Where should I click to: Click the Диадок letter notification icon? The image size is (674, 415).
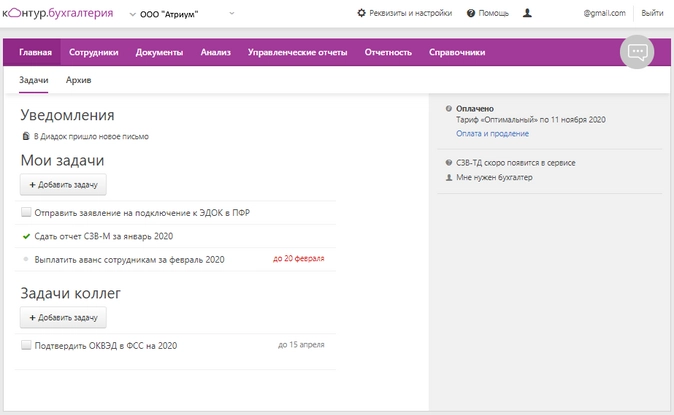(x=26, y=136)
